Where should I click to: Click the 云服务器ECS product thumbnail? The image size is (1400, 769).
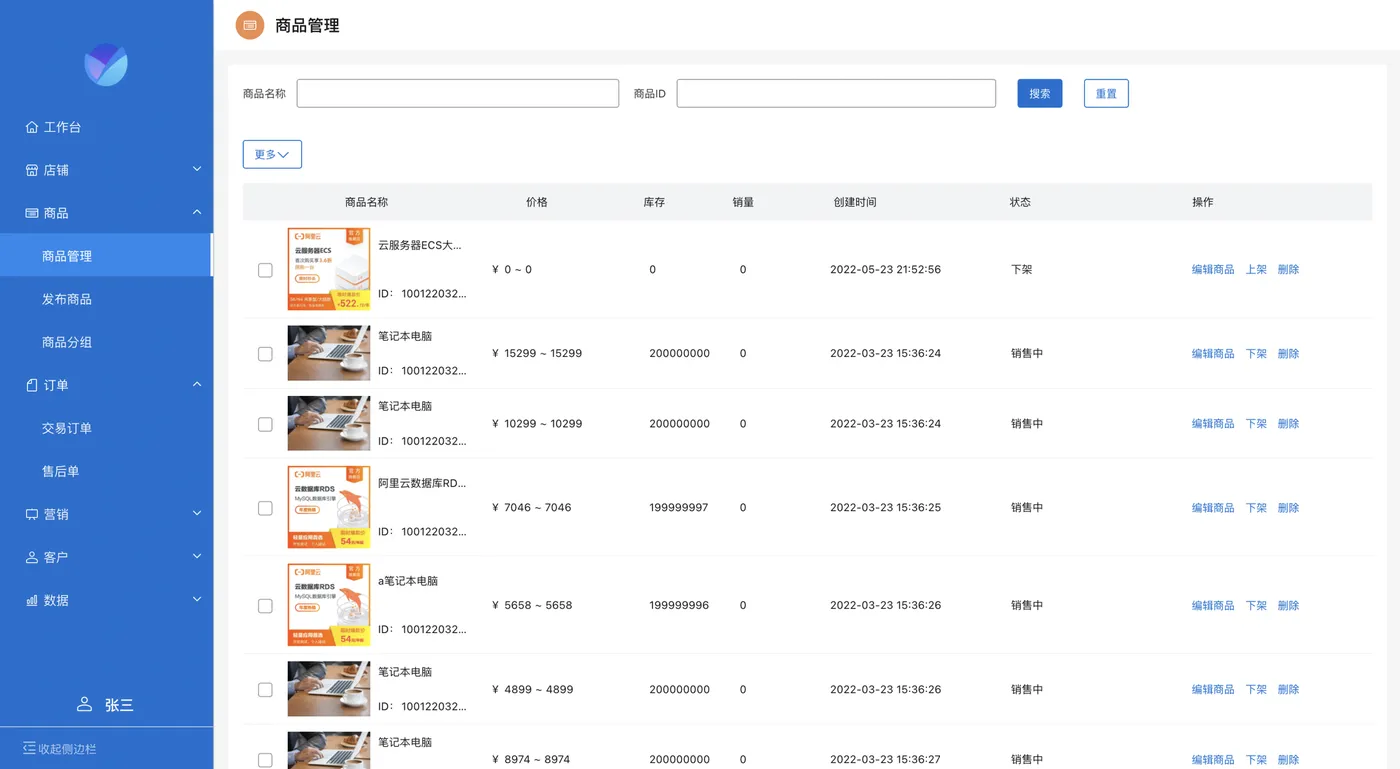329,269
